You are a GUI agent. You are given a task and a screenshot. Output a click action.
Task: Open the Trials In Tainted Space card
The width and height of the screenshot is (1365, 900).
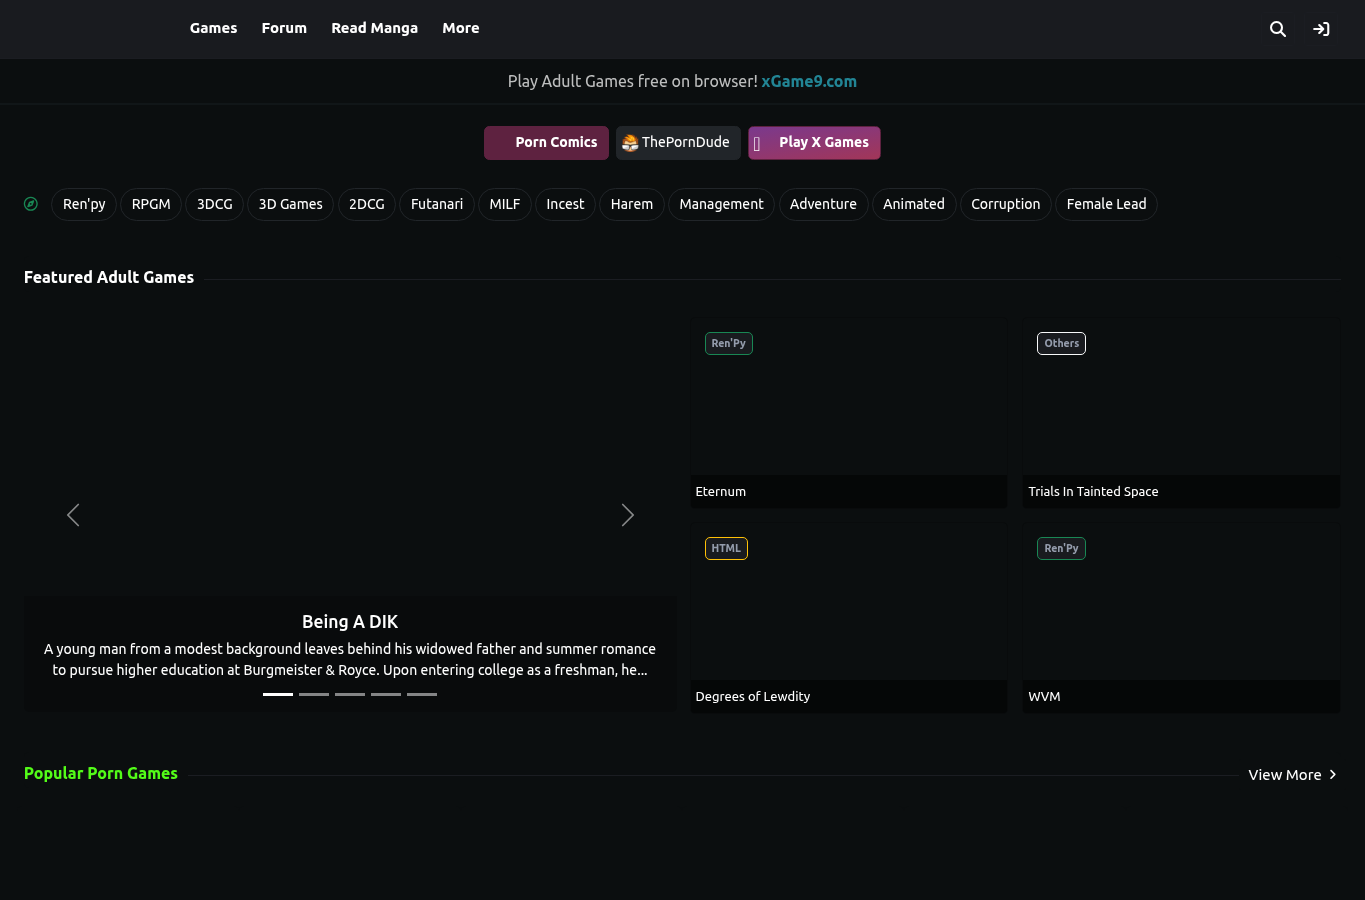(1181, 414)
